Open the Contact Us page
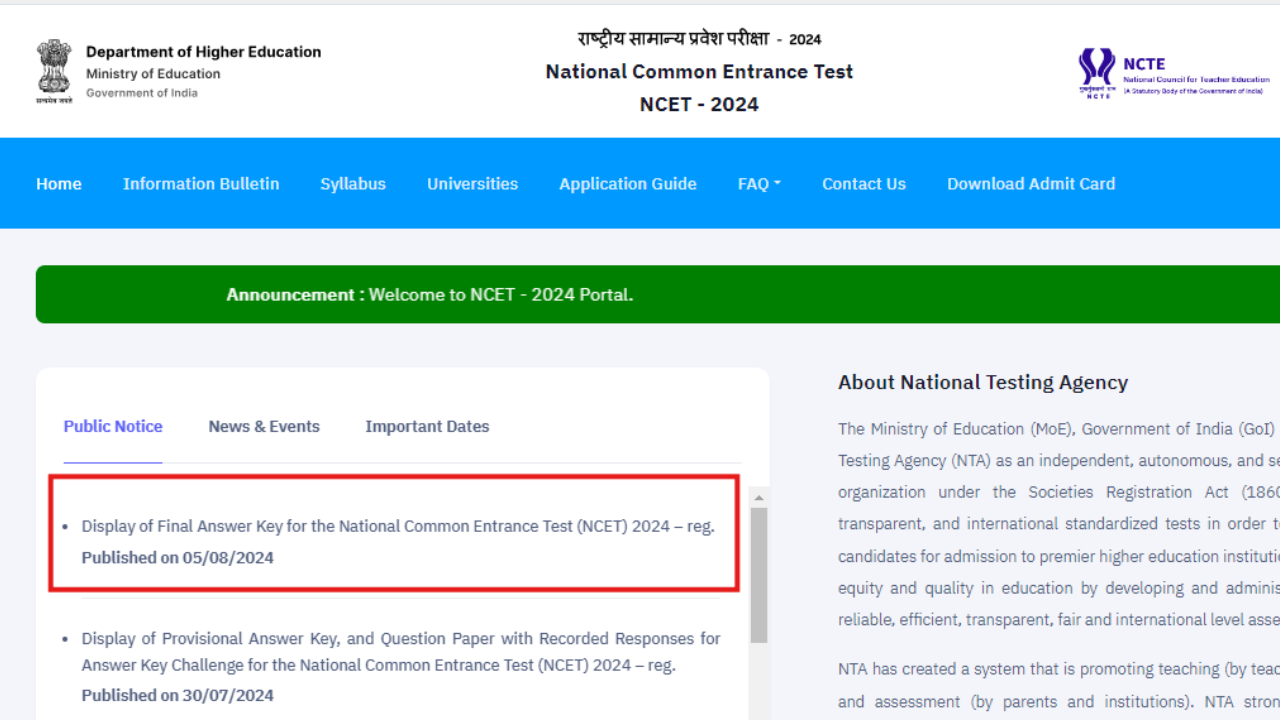The width and height of the screenshot is (1280, 720). [x=864, y=183]
